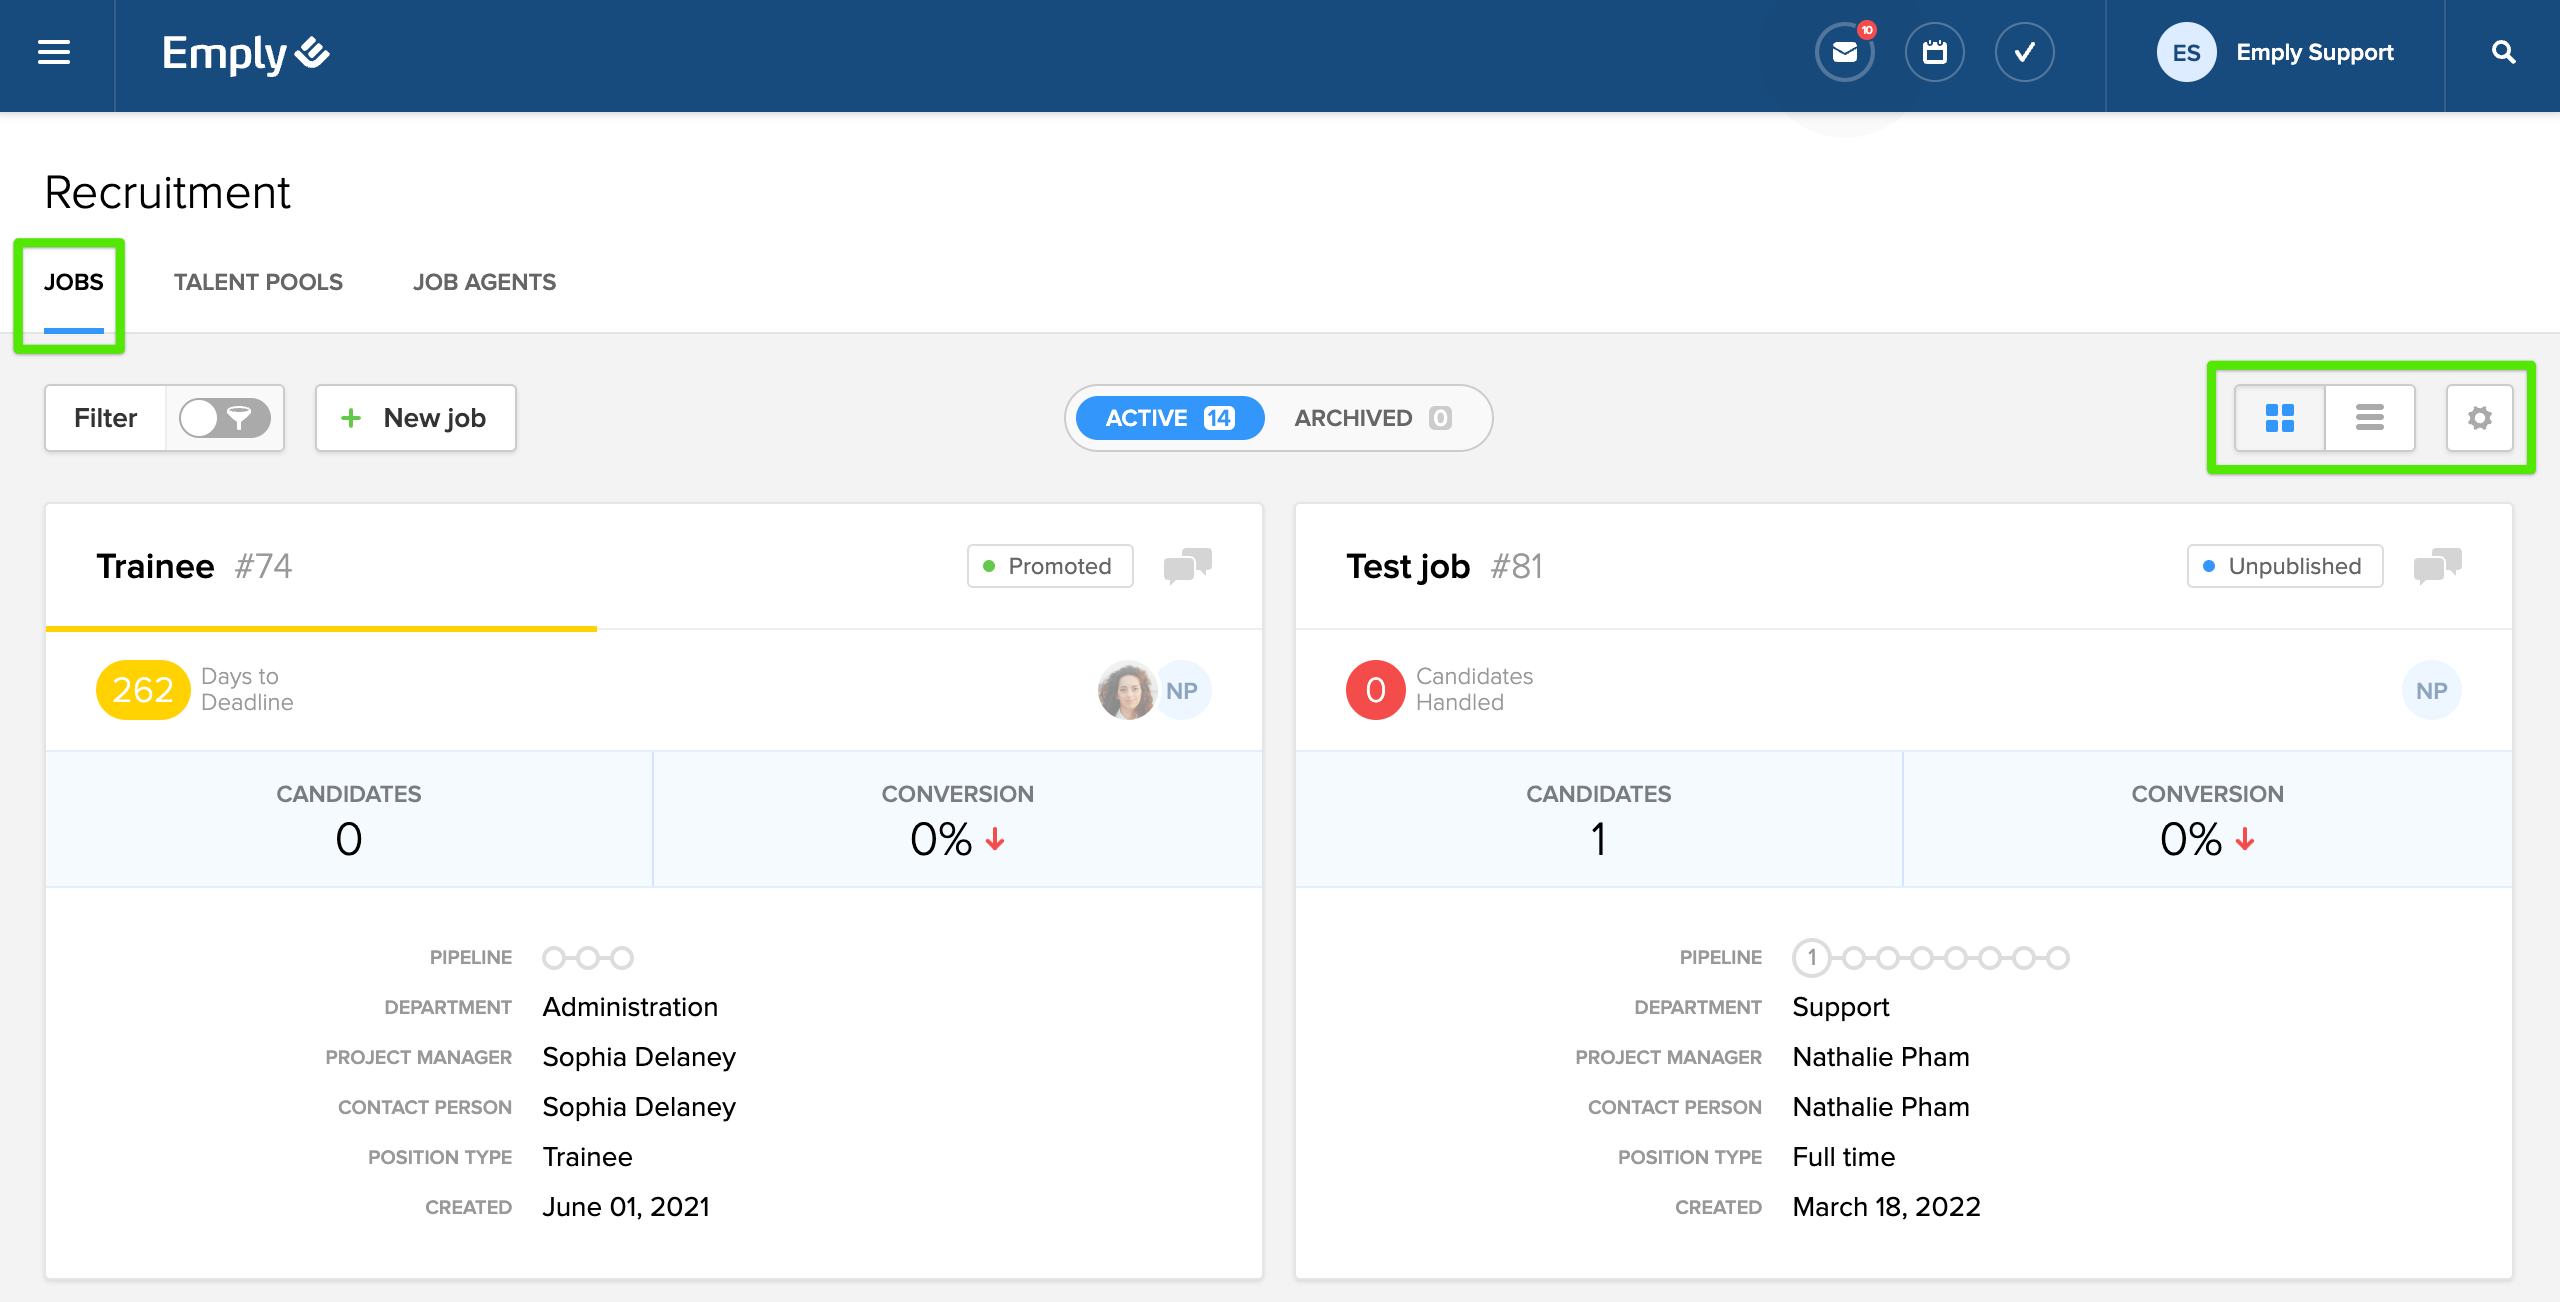This screenshot has height=1302, width=2560.
Task: Toggle the Filter switch on
Action: pyautogui.click(x=224, y=418)
